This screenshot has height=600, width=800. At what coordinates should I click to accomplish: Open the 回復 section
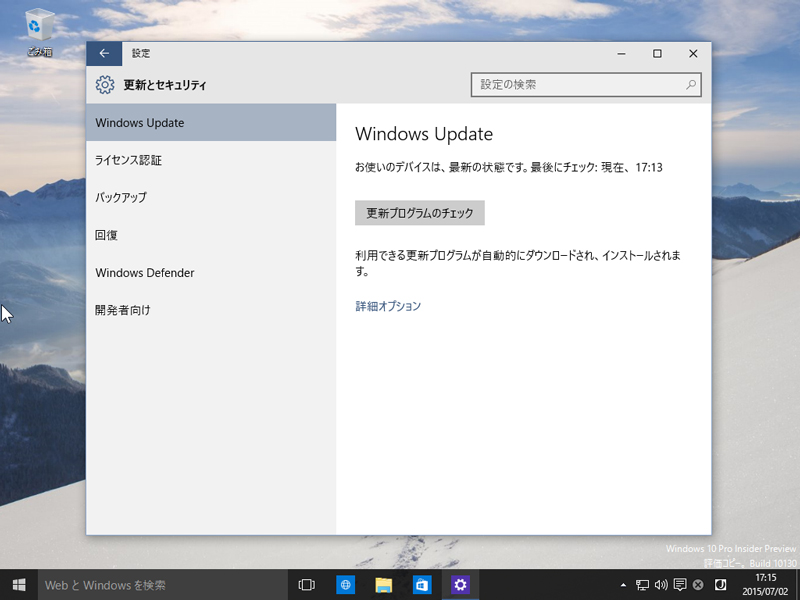coord(211,235)
